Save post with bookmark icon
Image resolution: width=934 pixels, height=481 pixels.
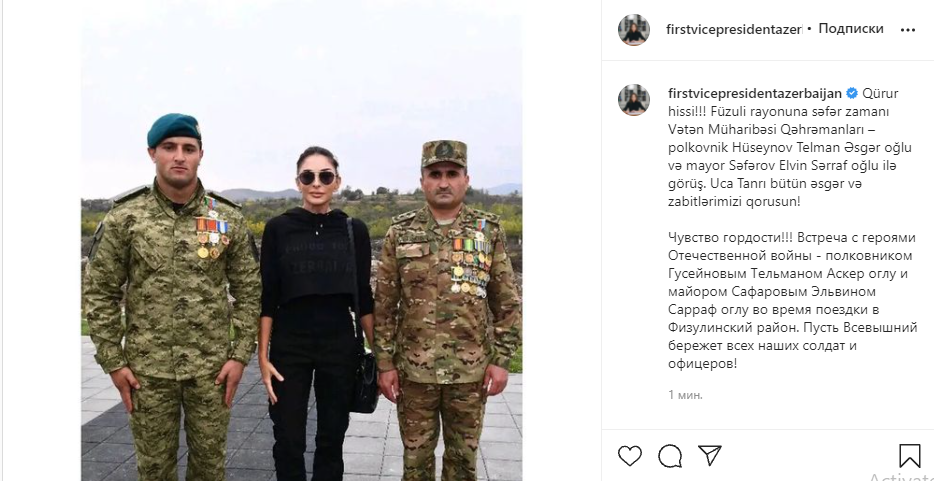pos(910,456)
